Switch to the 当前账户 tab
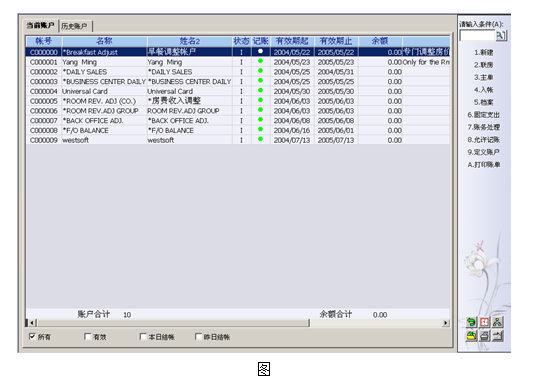538x381 pixels. click(40, 25)
